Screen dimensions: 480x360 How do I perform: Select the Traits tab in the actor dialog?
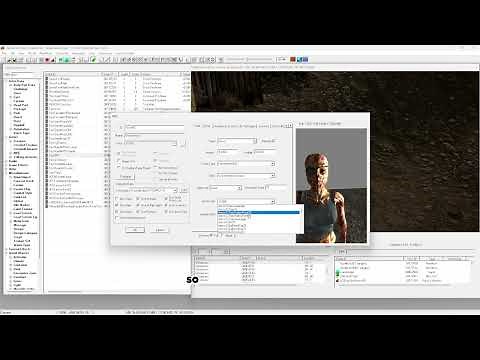pos(197,126)
